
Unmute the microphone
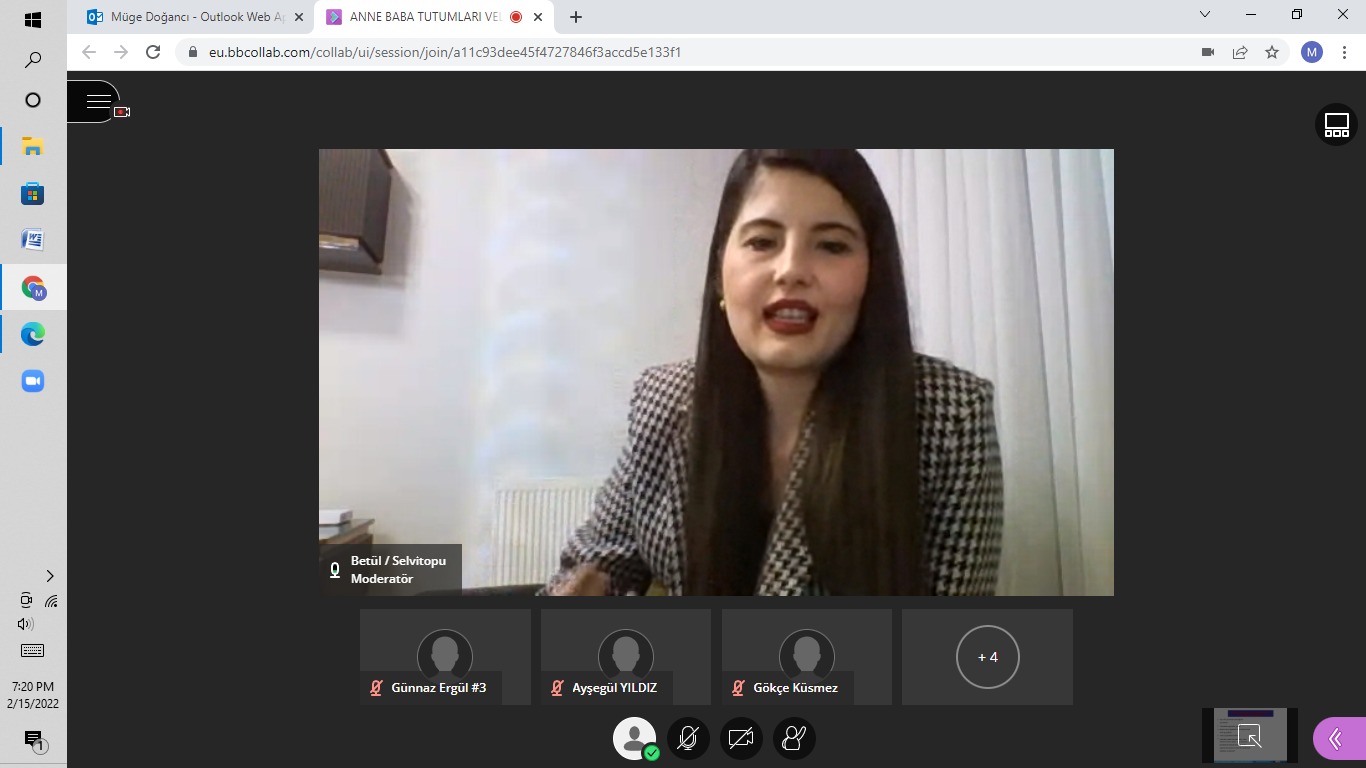[x=688, y=739]
